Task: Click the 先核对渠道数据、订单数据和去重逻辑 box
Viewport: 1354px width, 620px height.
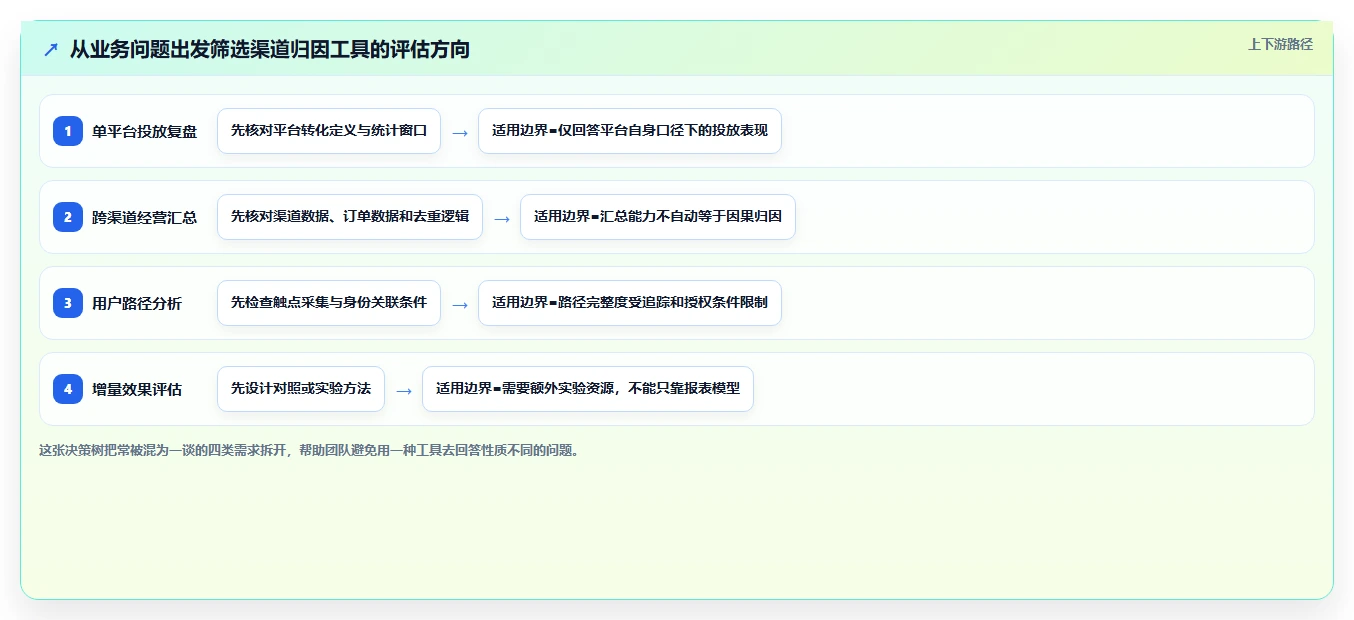Action: [x=350, y=217]
